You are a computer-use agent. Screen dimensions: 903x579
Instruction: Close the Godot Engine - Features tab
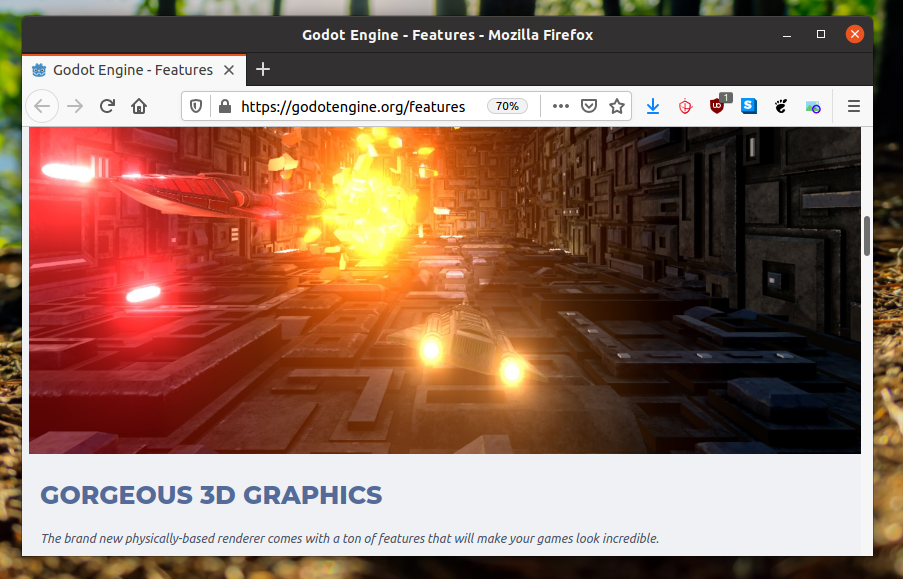pyautogui.click(x=229, y=70)
